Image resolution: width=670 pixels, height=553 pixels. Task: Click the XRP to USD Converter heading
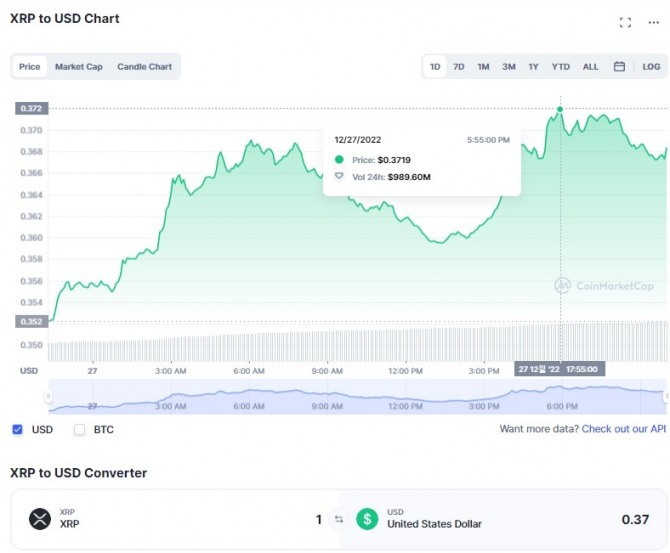[78, 473]
